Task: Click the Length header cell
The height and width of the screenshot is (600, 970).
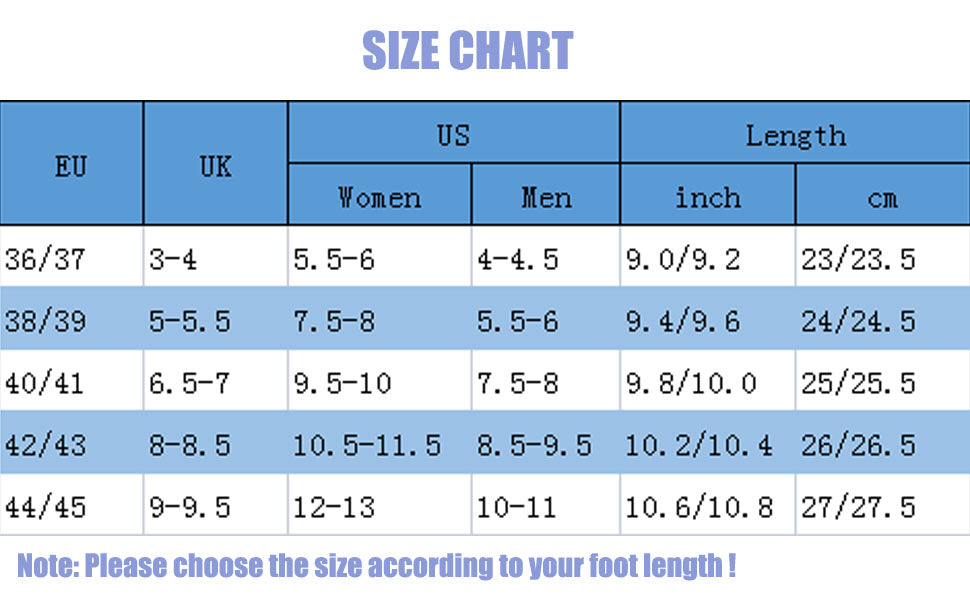Action: pos(795,134)
